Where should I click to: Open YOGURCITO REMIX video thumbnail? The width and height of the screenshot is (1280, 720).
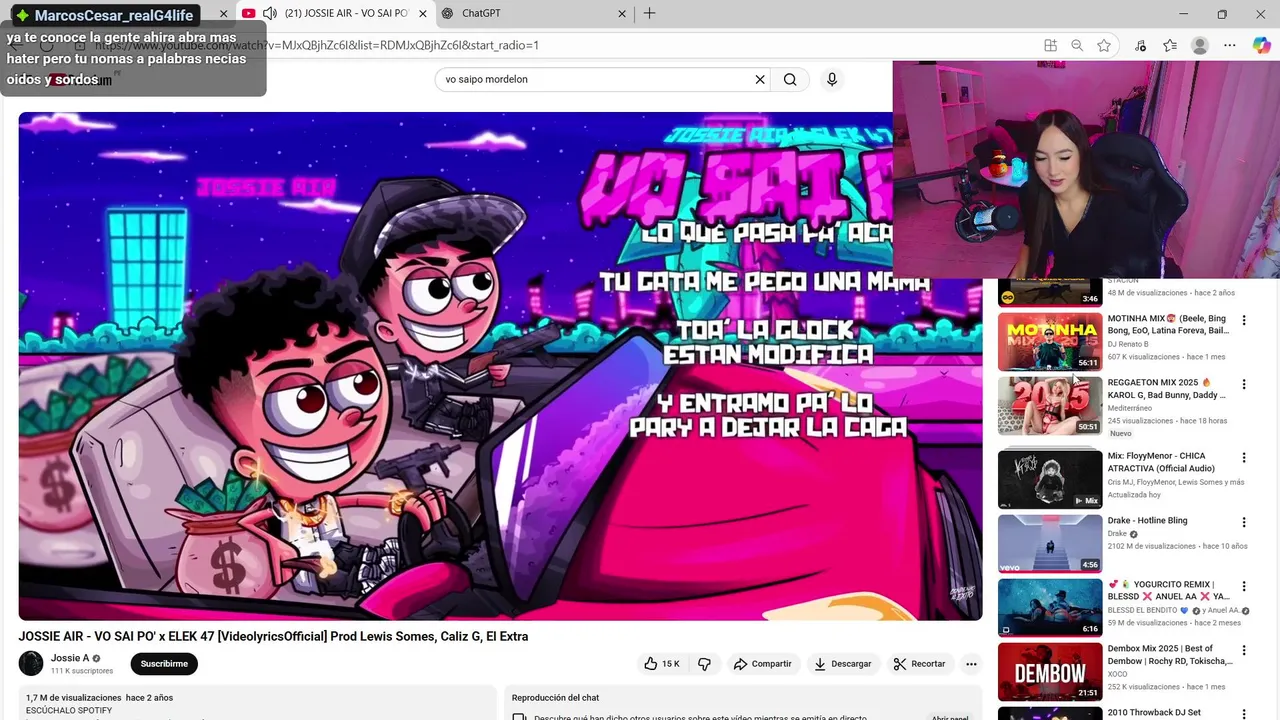1050,607
